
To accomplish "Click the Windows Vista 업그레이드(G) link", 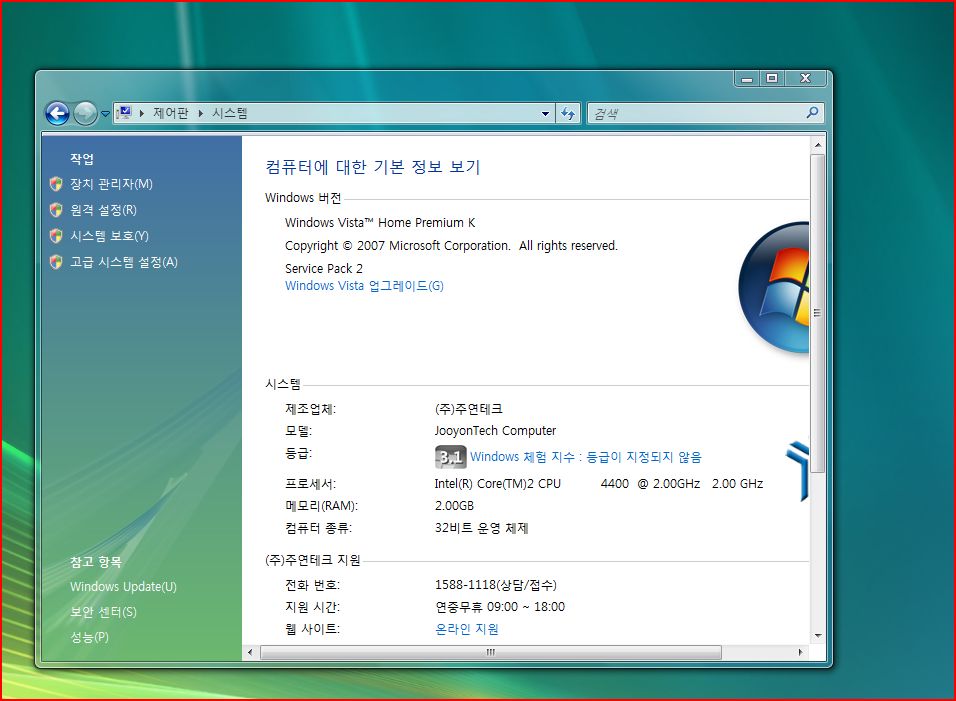I will click(x=365, y=286).
